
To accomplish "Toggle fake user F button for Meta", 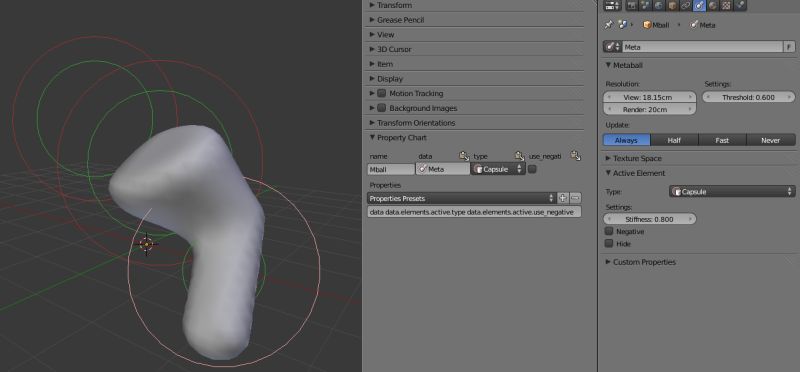I will pos(789,47).
